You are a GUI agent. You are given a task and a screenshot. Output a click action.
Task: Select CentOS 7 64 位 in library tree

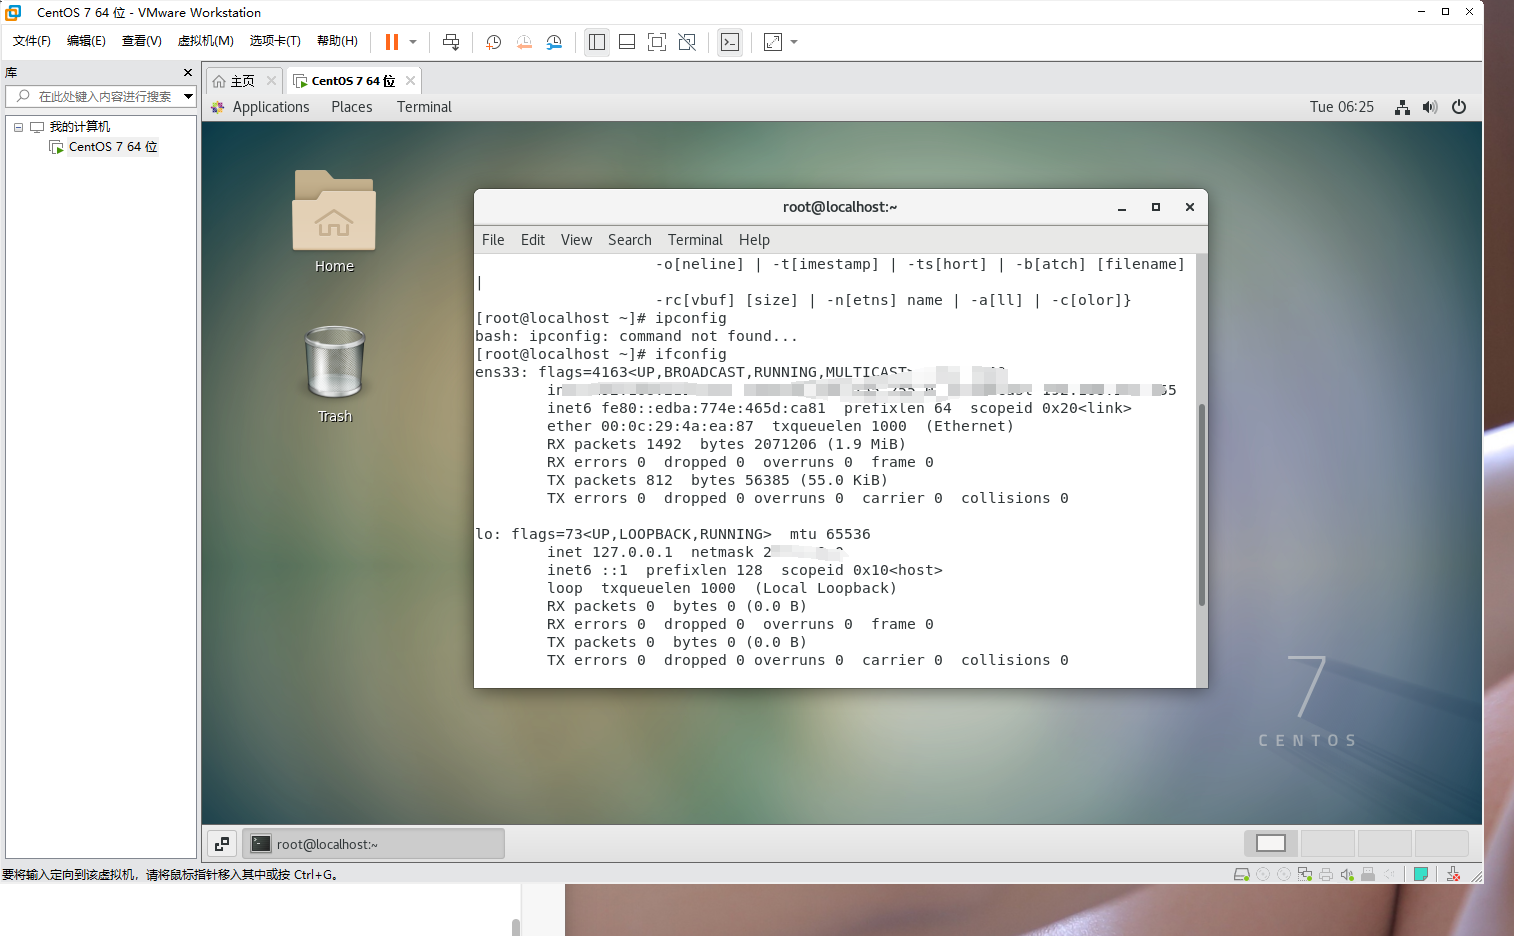(x=113, y=147)
